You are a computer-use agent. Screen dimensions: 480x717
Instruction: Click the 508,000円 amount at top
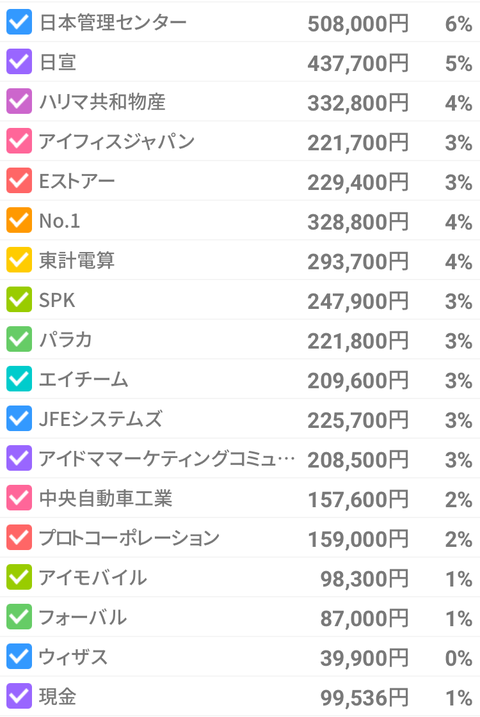tap(358, 23)
